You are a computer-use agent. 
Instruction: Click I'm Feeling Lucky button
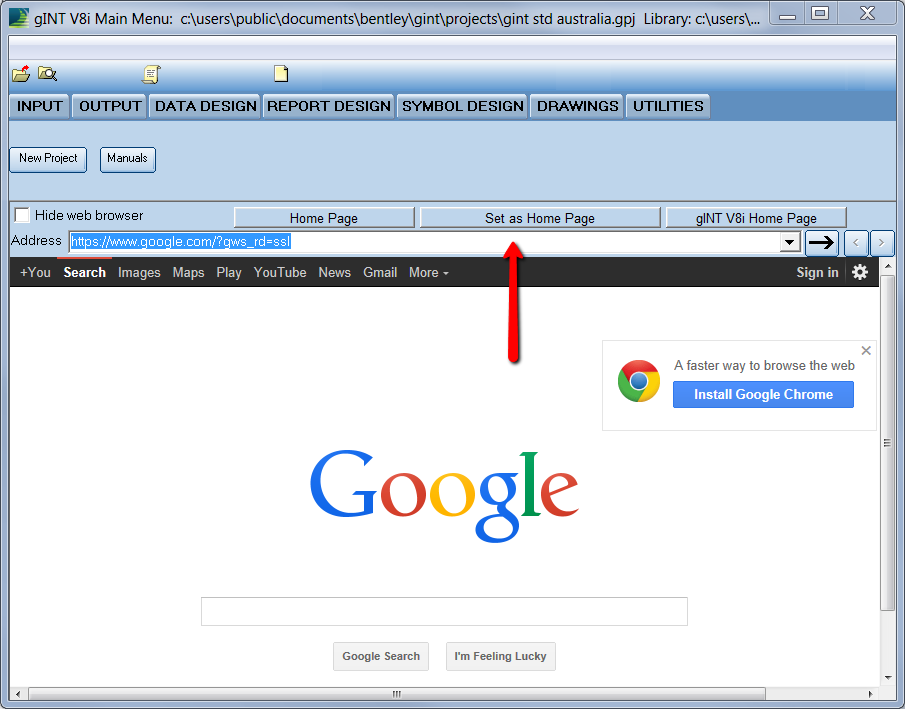click(x=500, y=656)
